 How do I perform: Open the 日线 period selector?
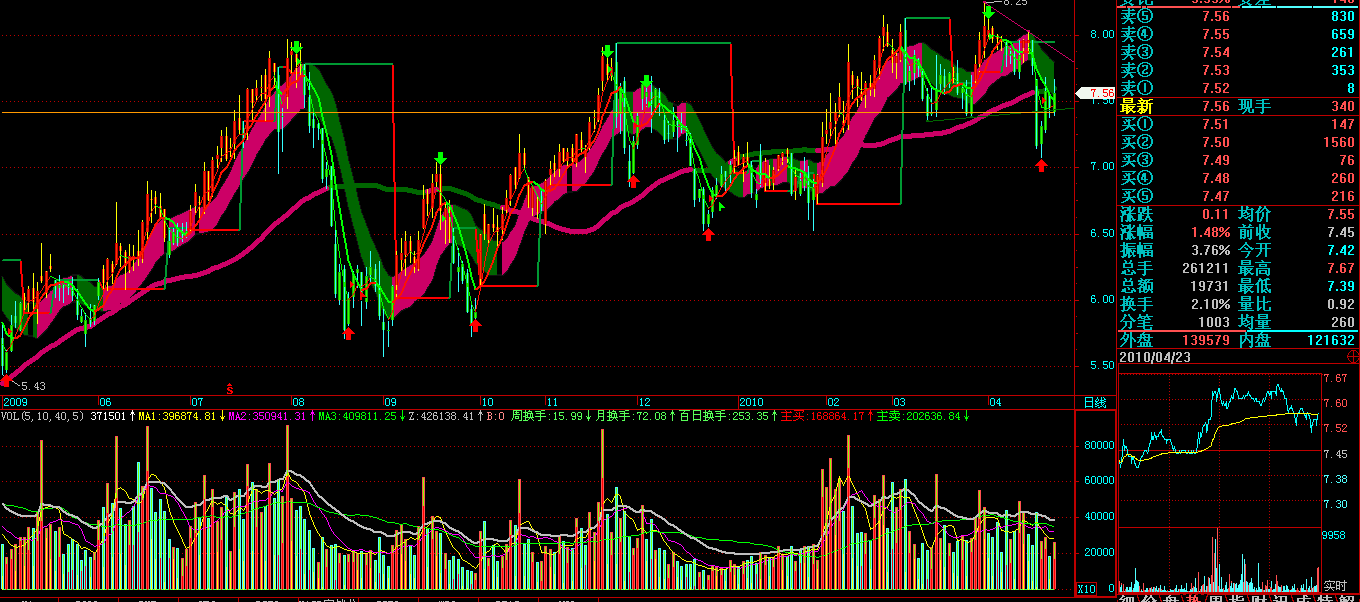pyautogui.click(x=1095, y=403)
